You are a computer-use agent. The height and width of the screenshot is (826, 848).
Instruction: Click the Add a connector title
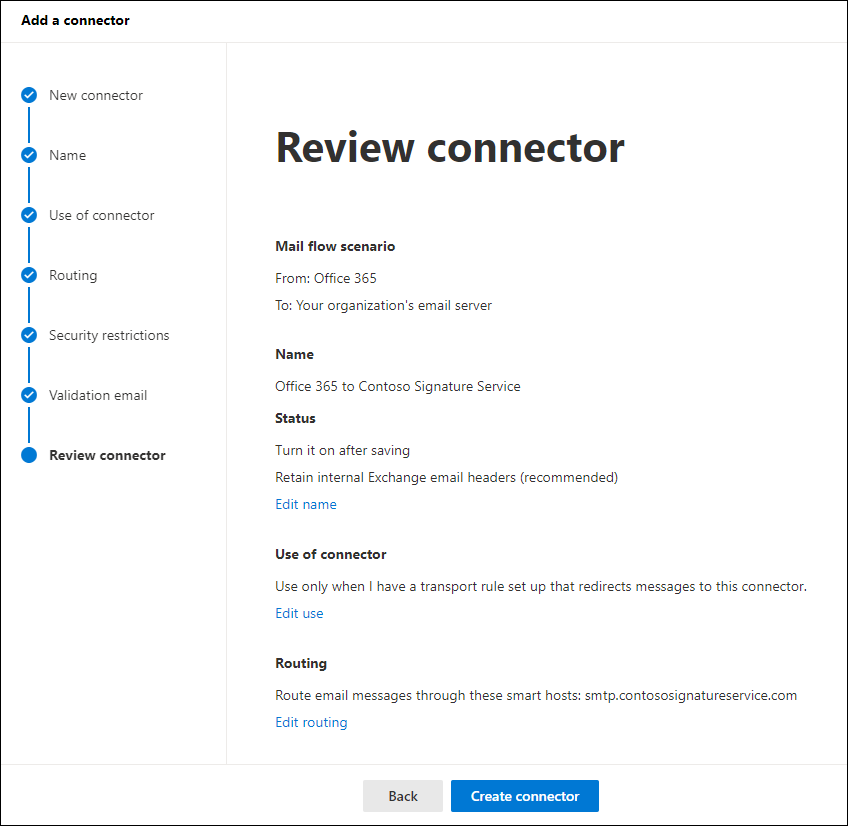coord(75,20)
